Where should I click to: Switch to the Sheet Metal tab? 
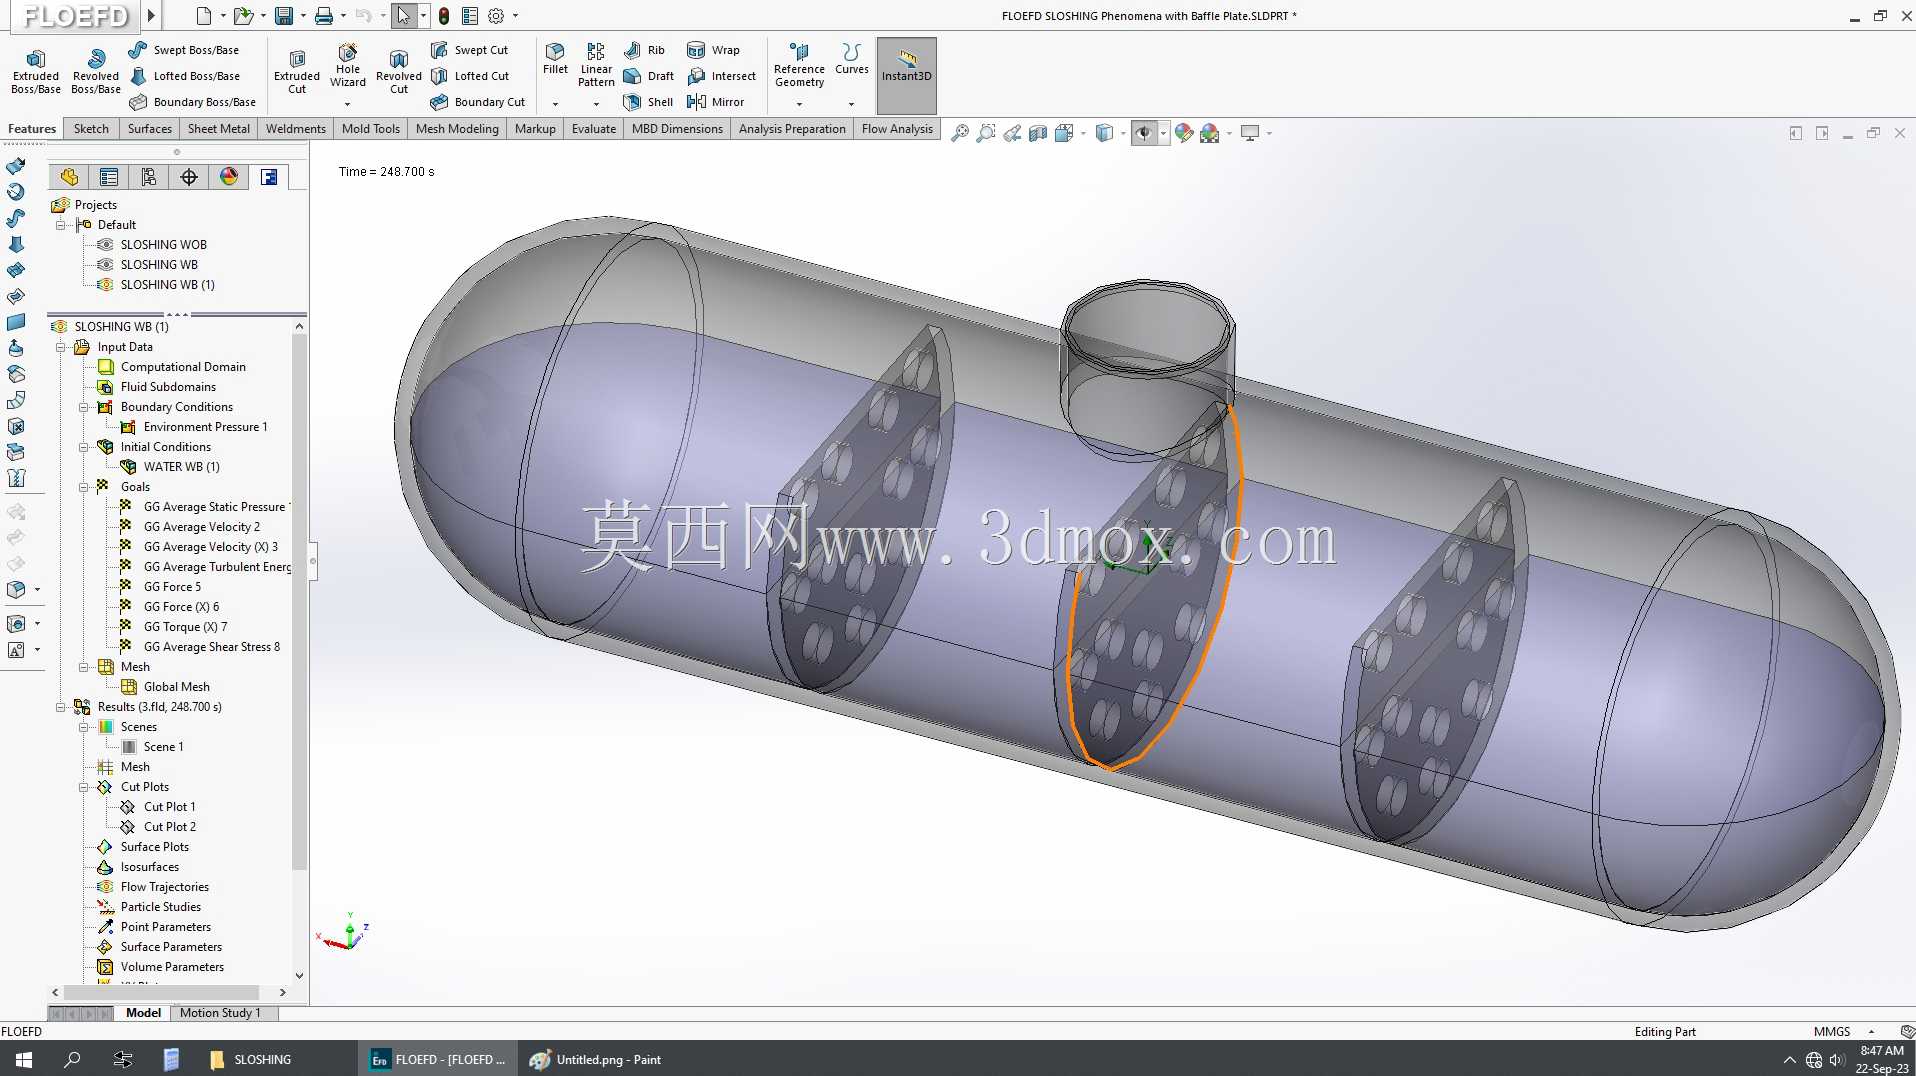(219, 129)
